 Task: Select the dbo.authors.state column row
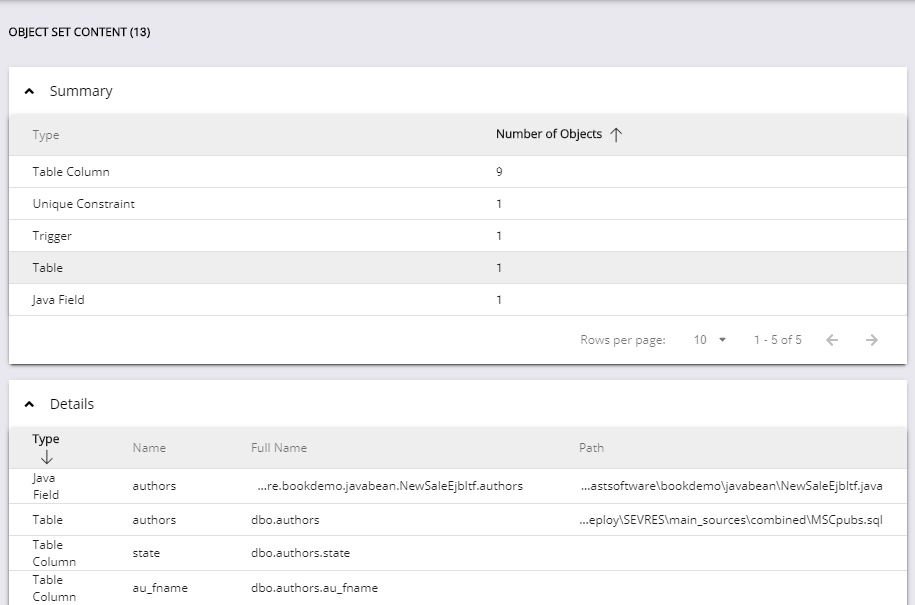coord(300,553)
